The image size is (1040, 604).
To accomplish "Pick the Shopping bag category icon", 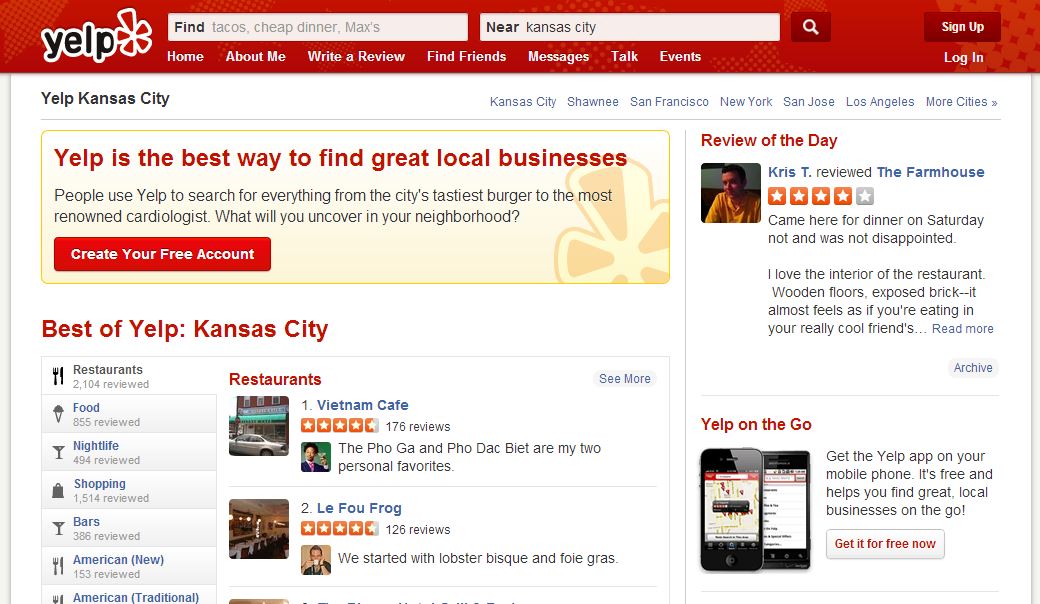I will 58,491.
